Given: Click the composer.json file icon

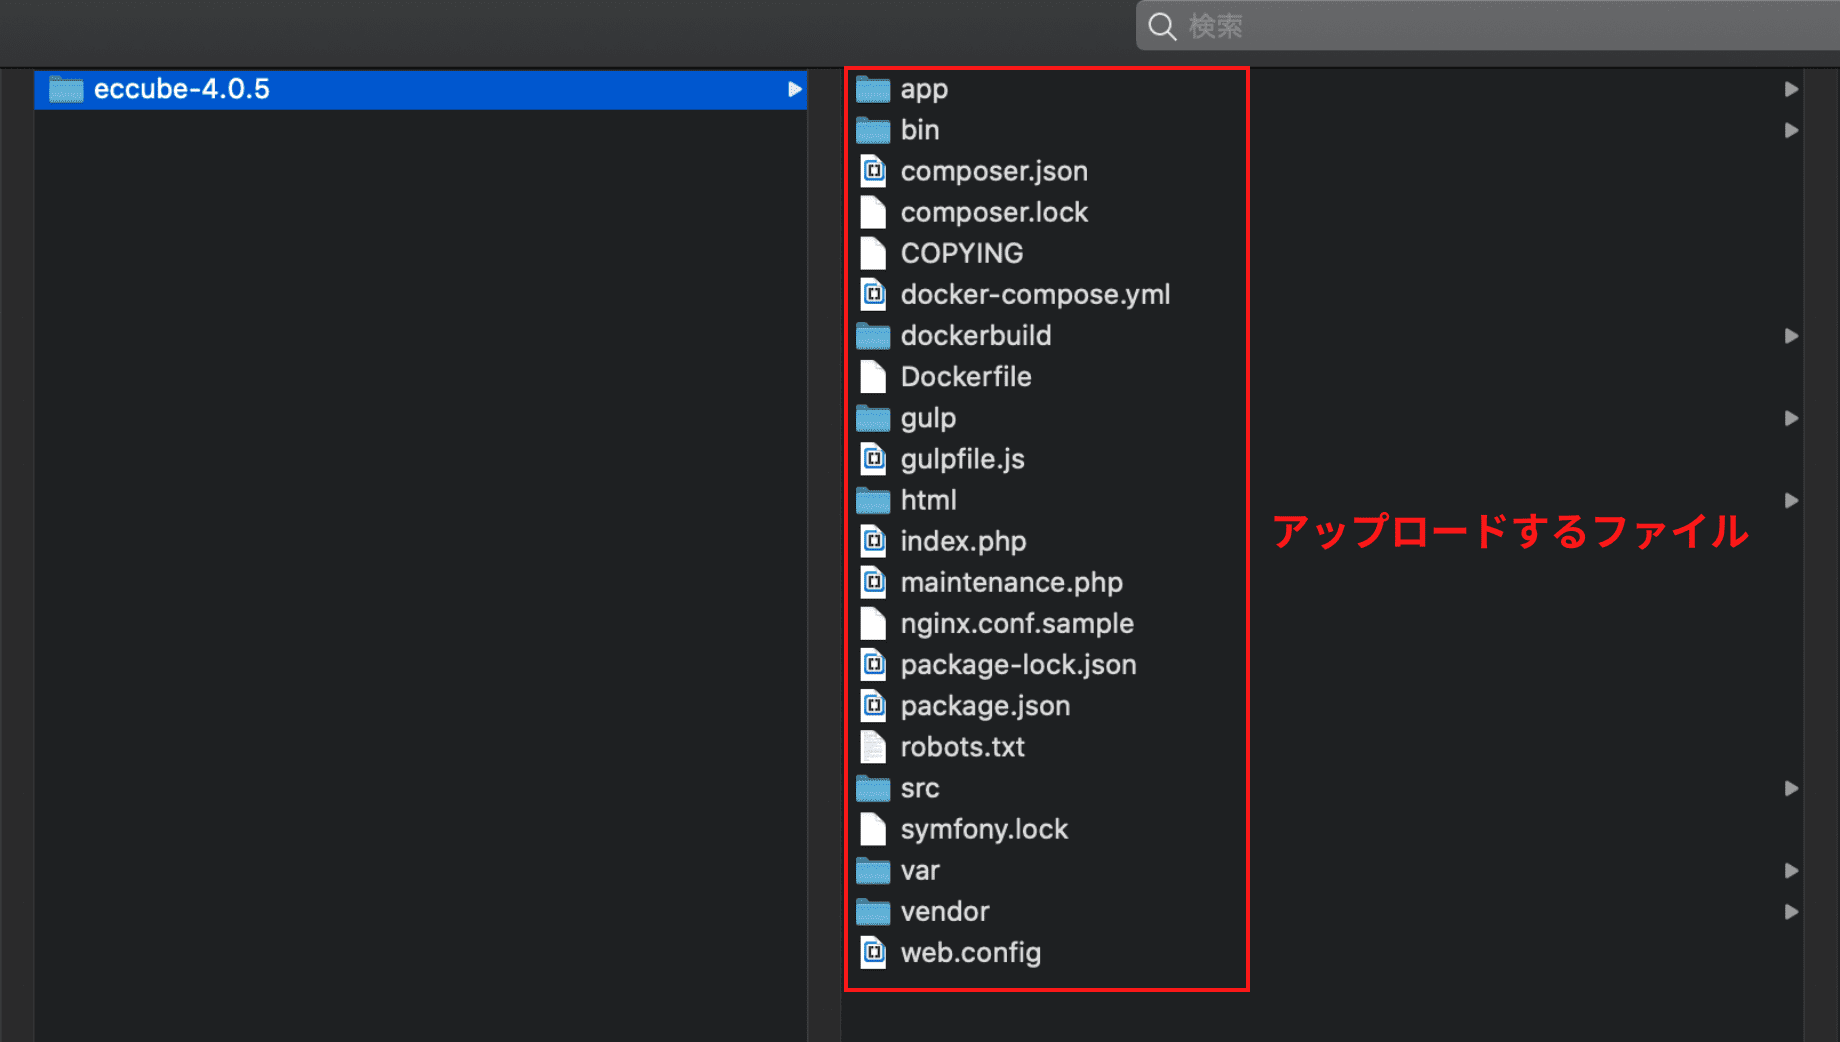Looking at the screenshot, I should (873, 172).
